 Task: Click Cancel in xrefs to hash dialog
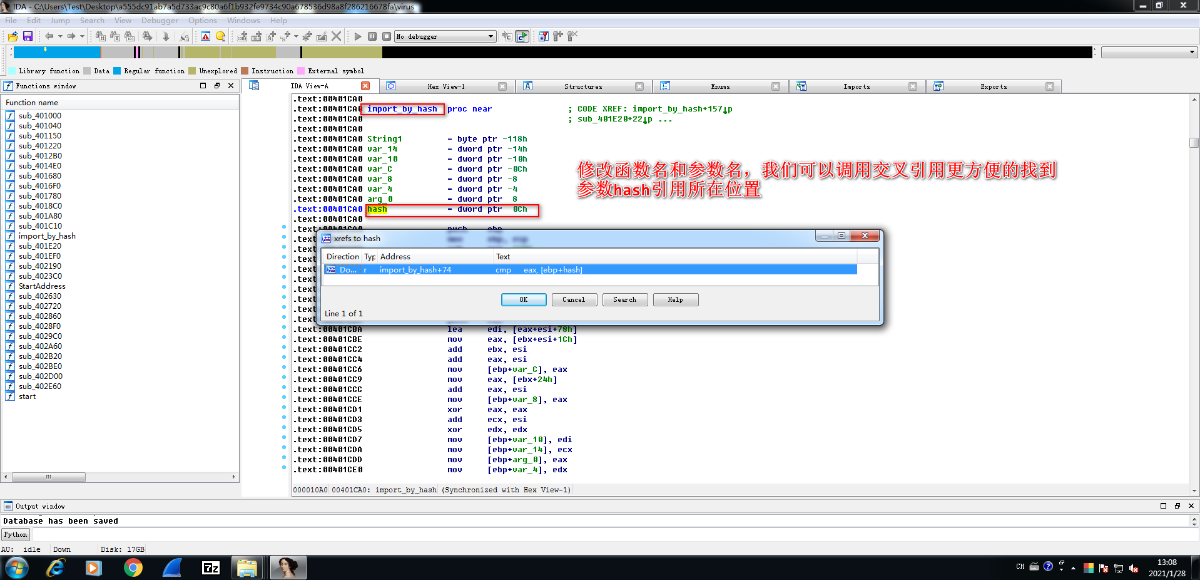click(x=574, y=300)
